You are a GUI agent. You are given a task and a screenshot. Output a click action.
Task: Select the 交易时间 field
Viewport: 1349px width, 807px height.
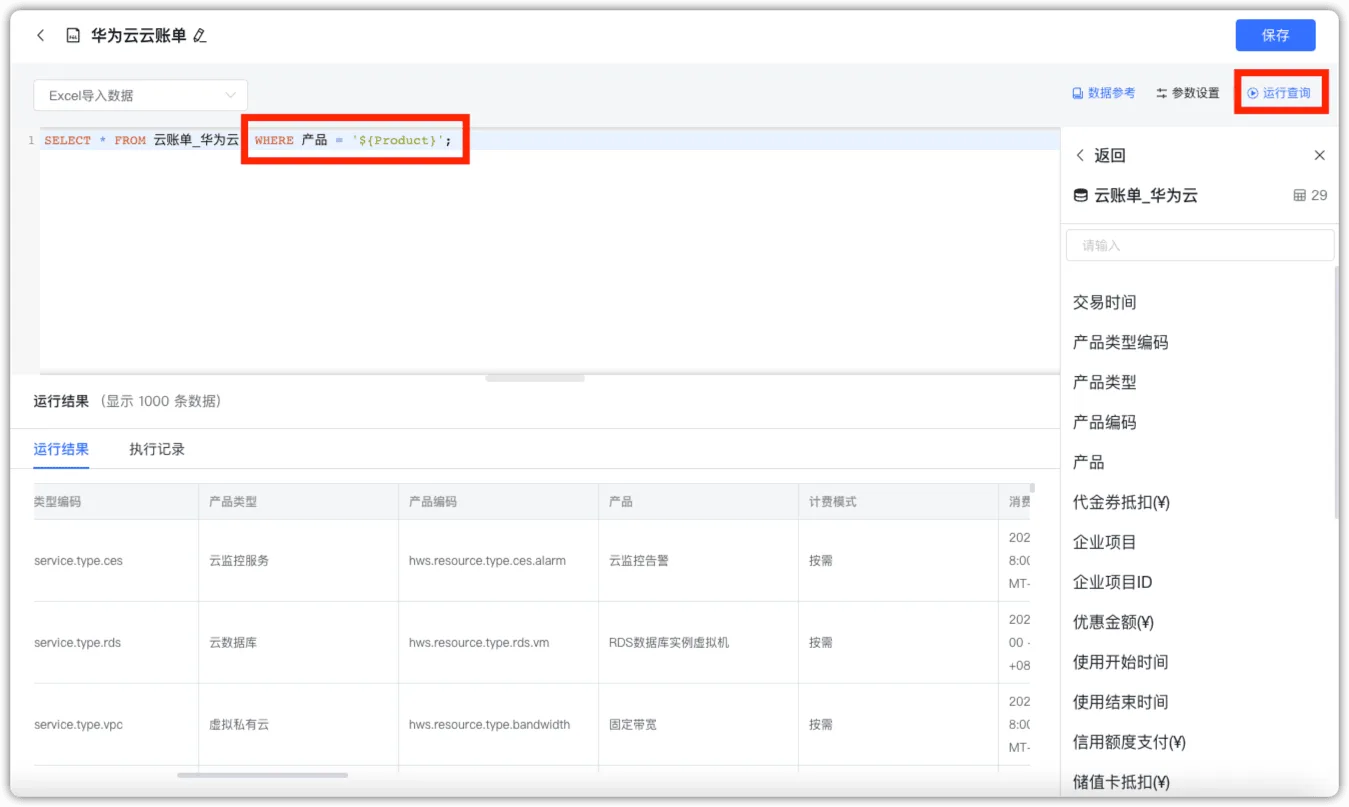pyautogui.click(x=1104, y=302)
